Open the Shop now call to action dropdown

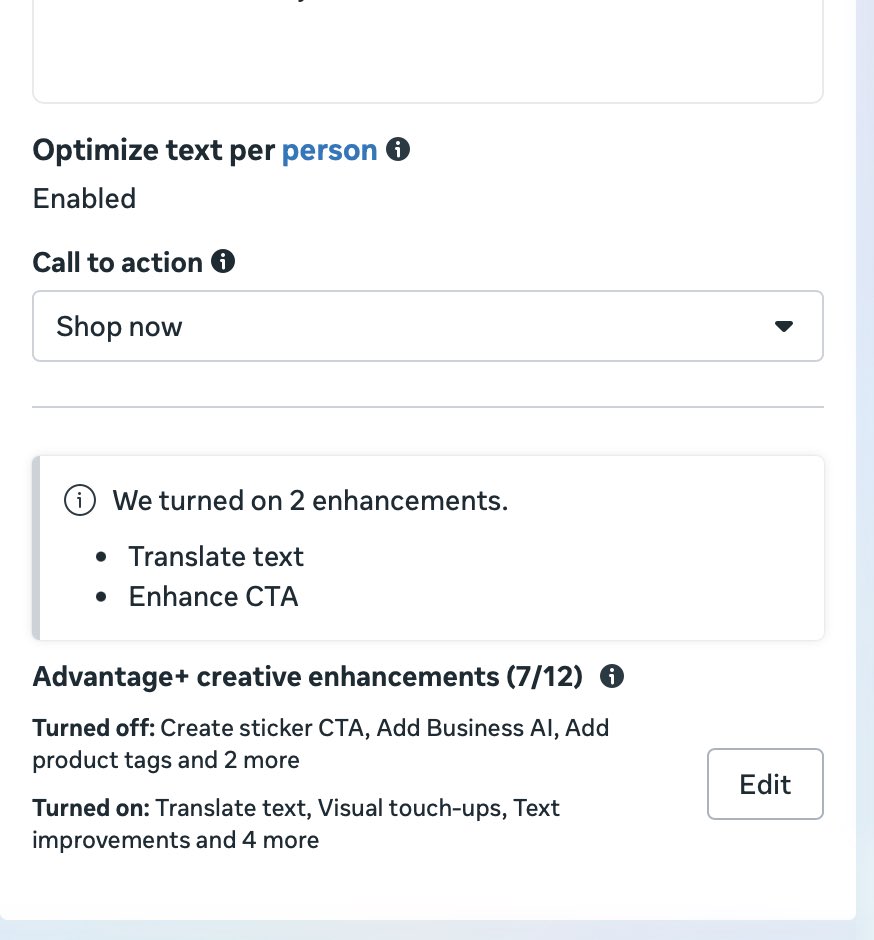pyautogui.click(x=428, y=326)
